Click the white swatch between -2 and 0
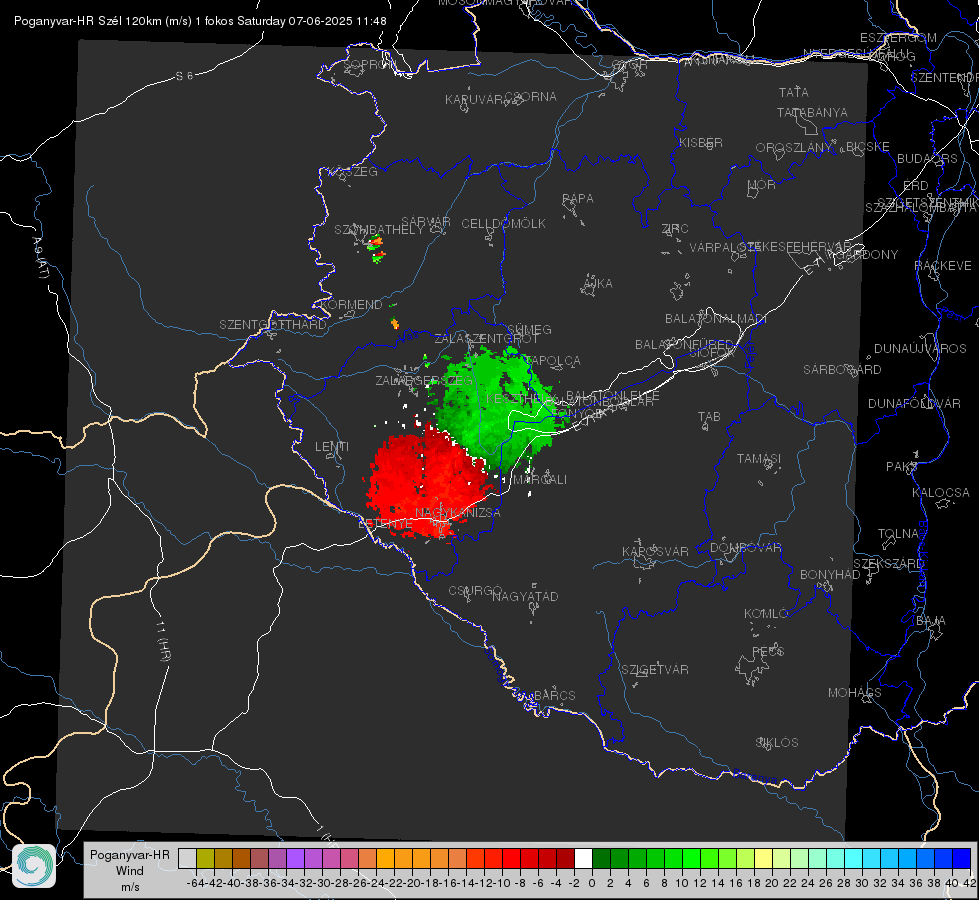This screenshot has width=979, height=900. click(583, 858)
